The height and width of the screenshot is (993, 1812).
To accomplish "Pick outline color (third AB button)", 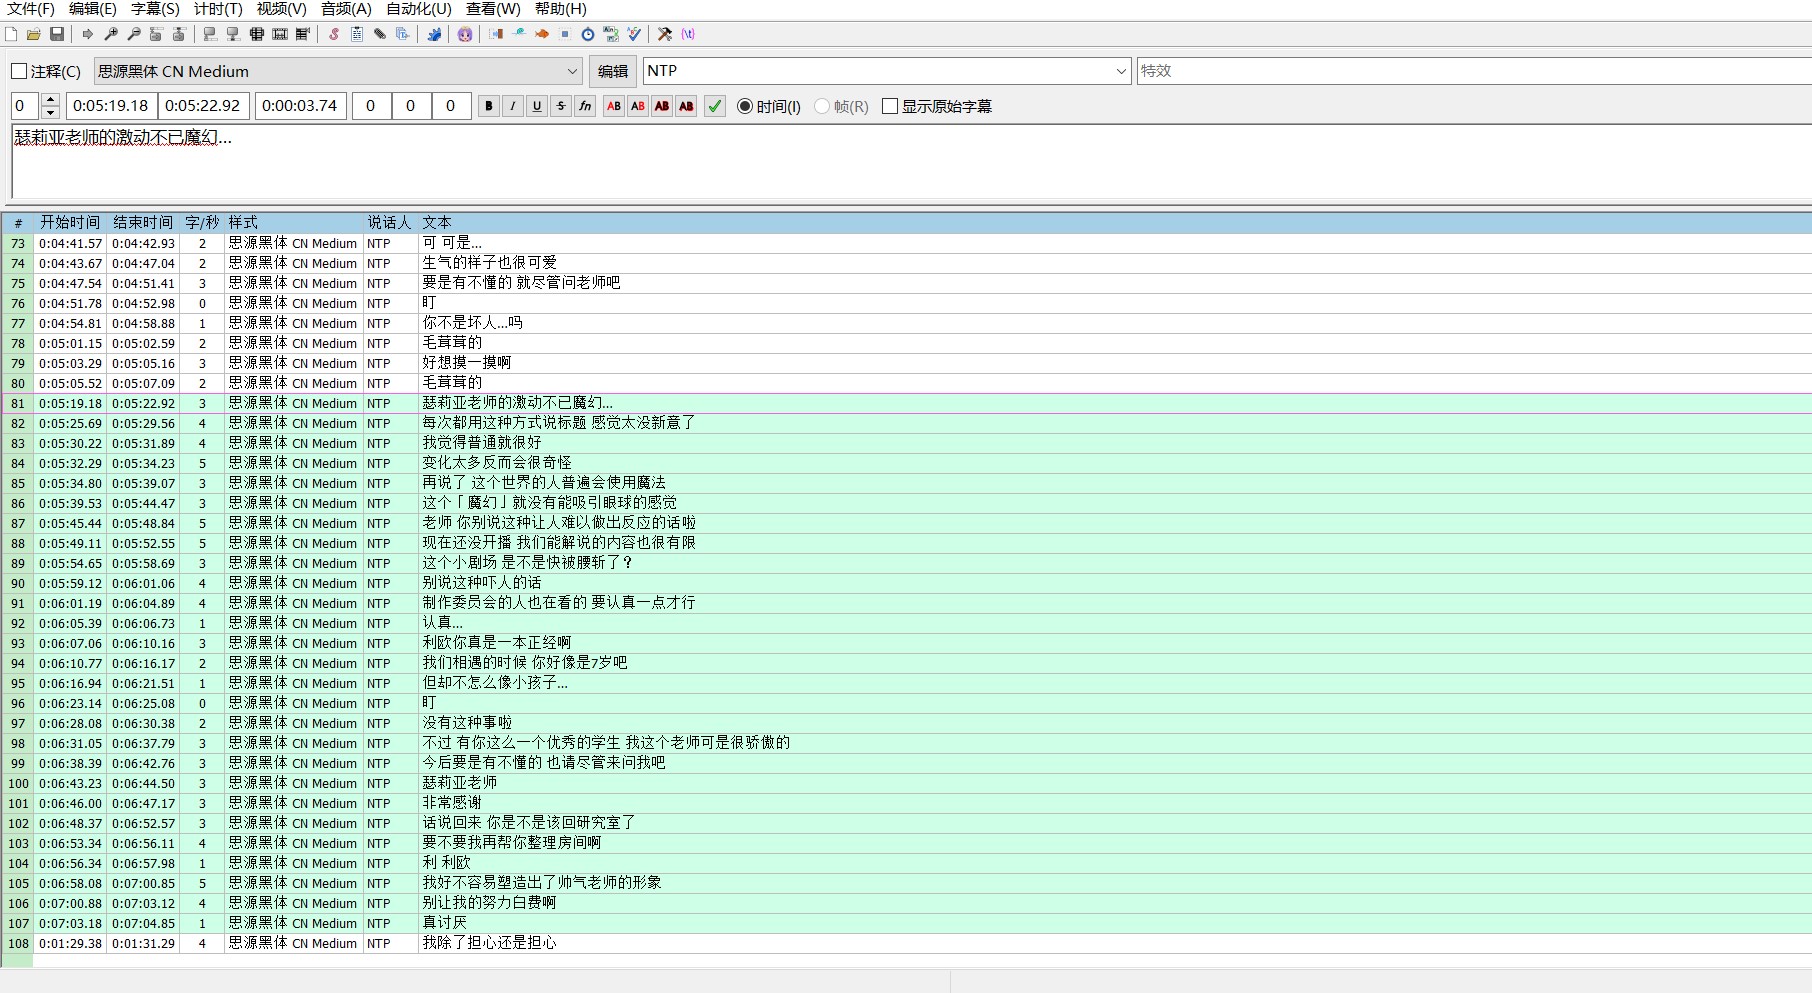I will pyautogui.click(x=662, y=106).
